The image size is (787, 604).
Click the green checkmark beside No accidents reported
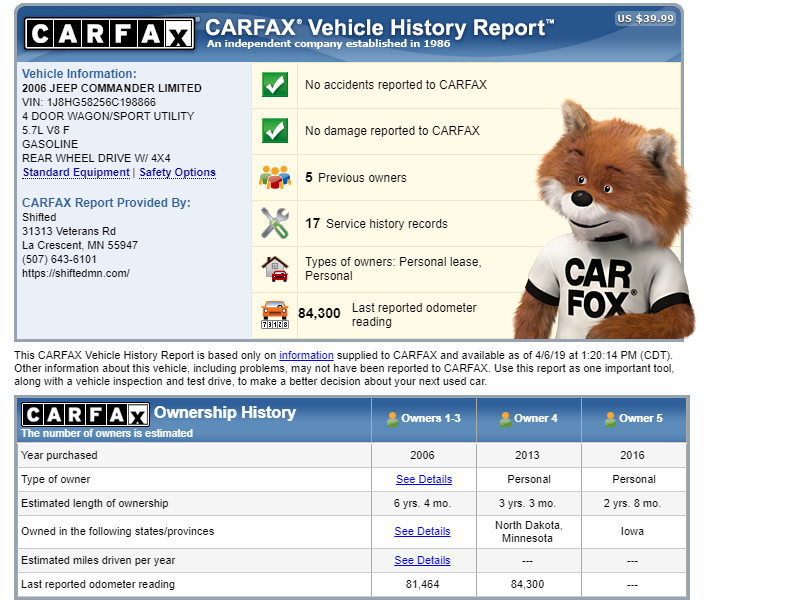point(275,85)
